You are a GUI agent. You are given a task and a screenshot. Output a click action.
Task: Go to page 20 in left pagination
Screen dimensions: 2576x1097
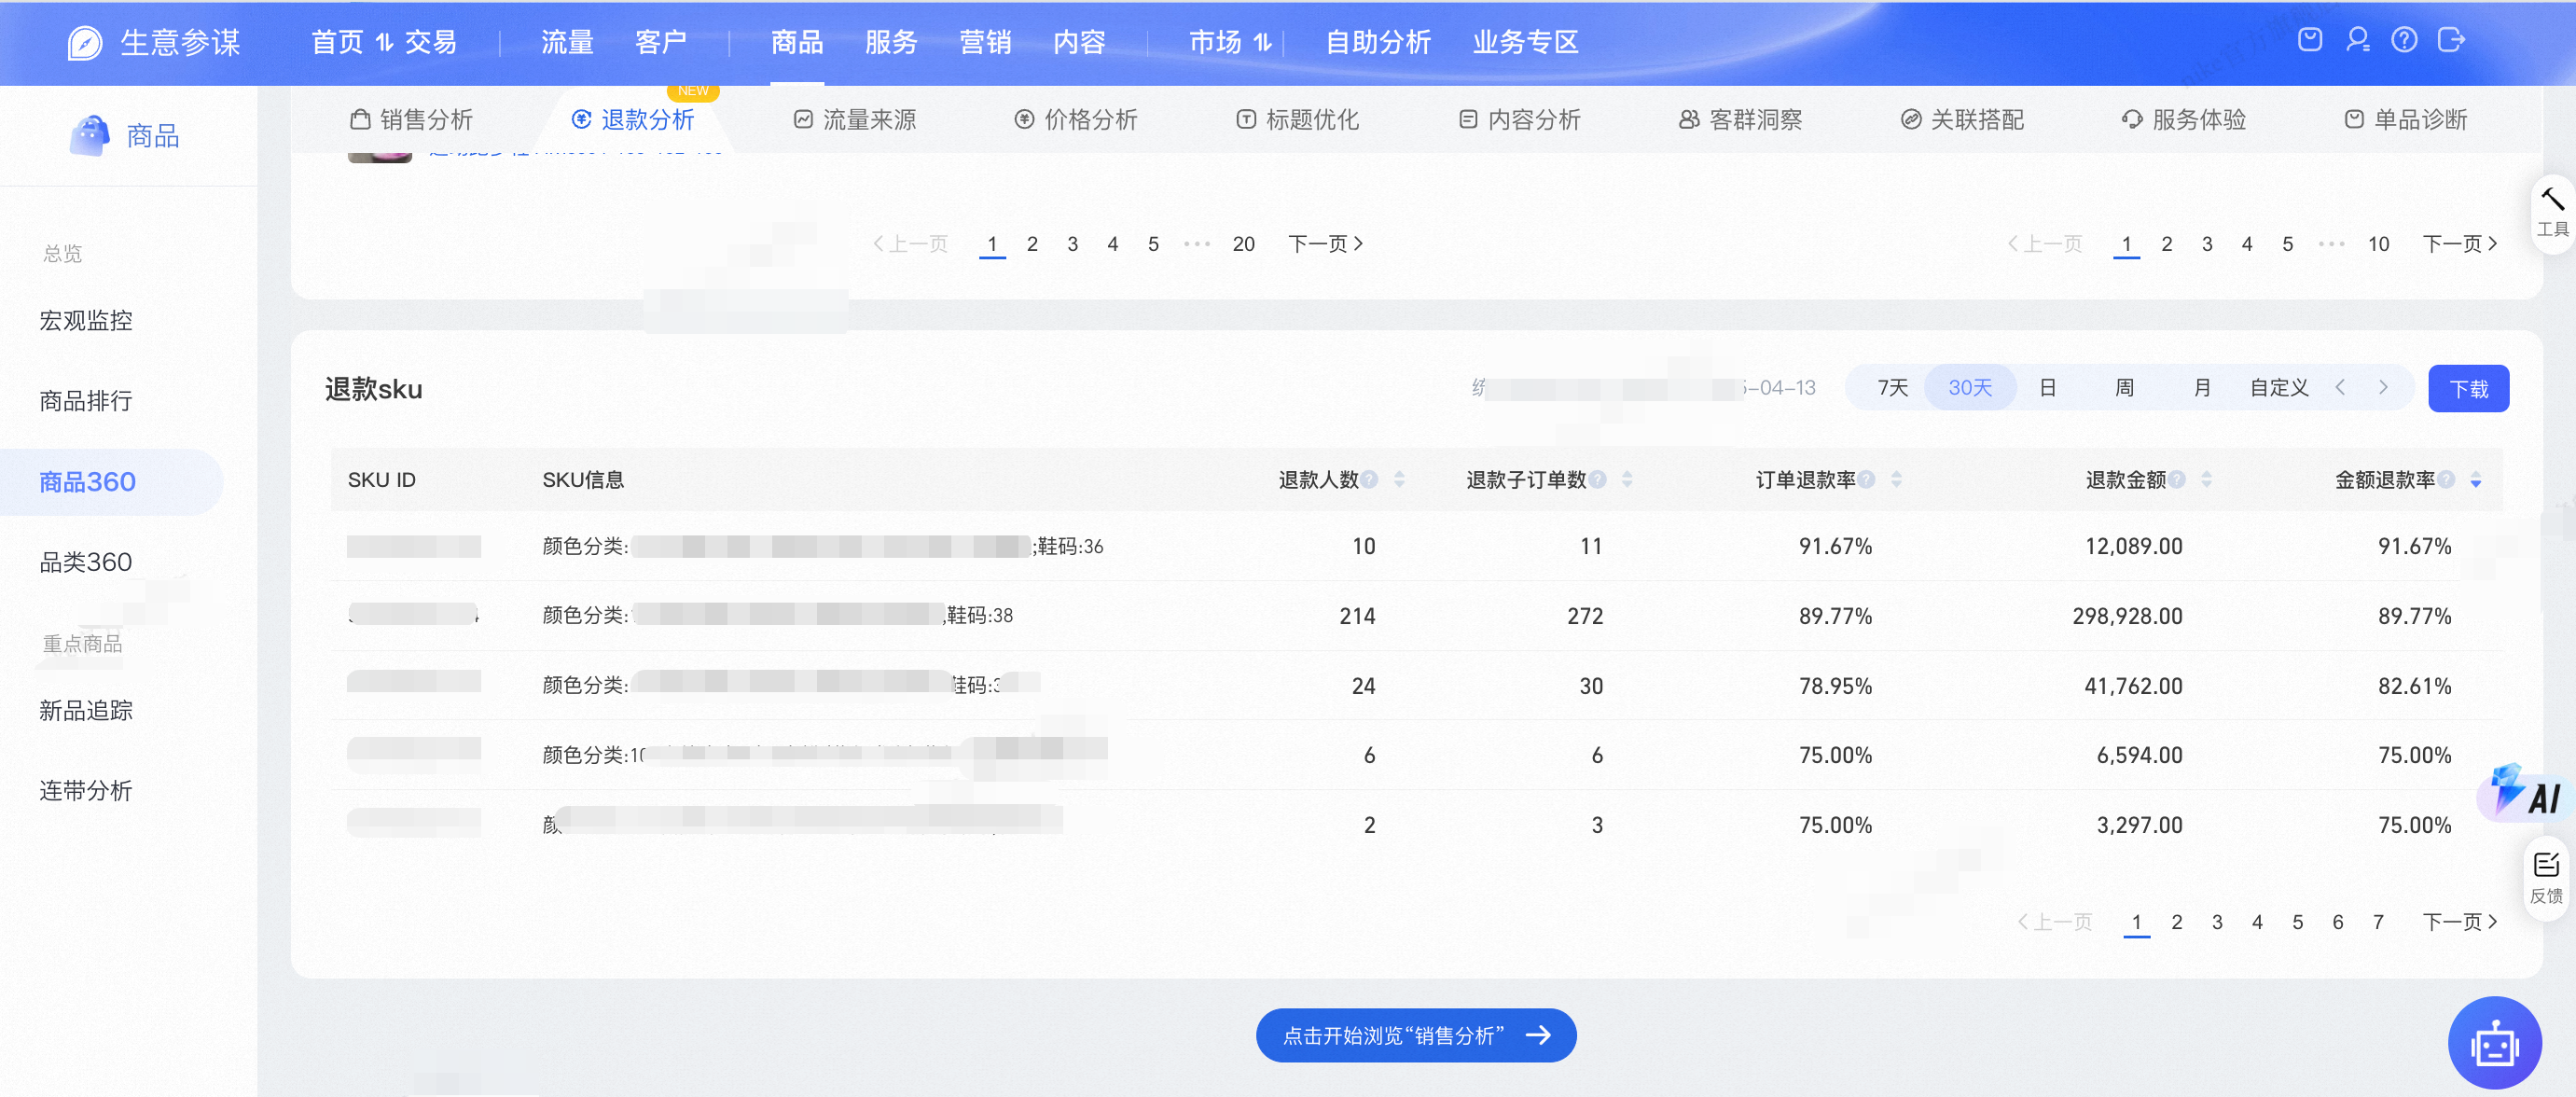(1243, 243)
